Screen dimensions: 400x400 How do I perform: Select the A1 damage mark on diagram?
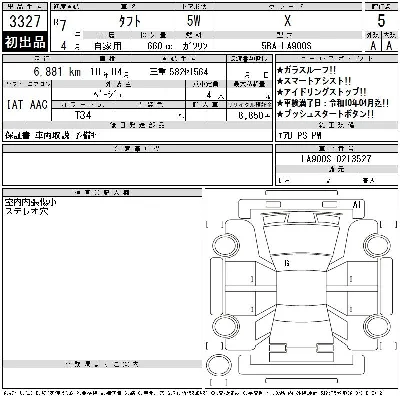click(x=356, y=205)
